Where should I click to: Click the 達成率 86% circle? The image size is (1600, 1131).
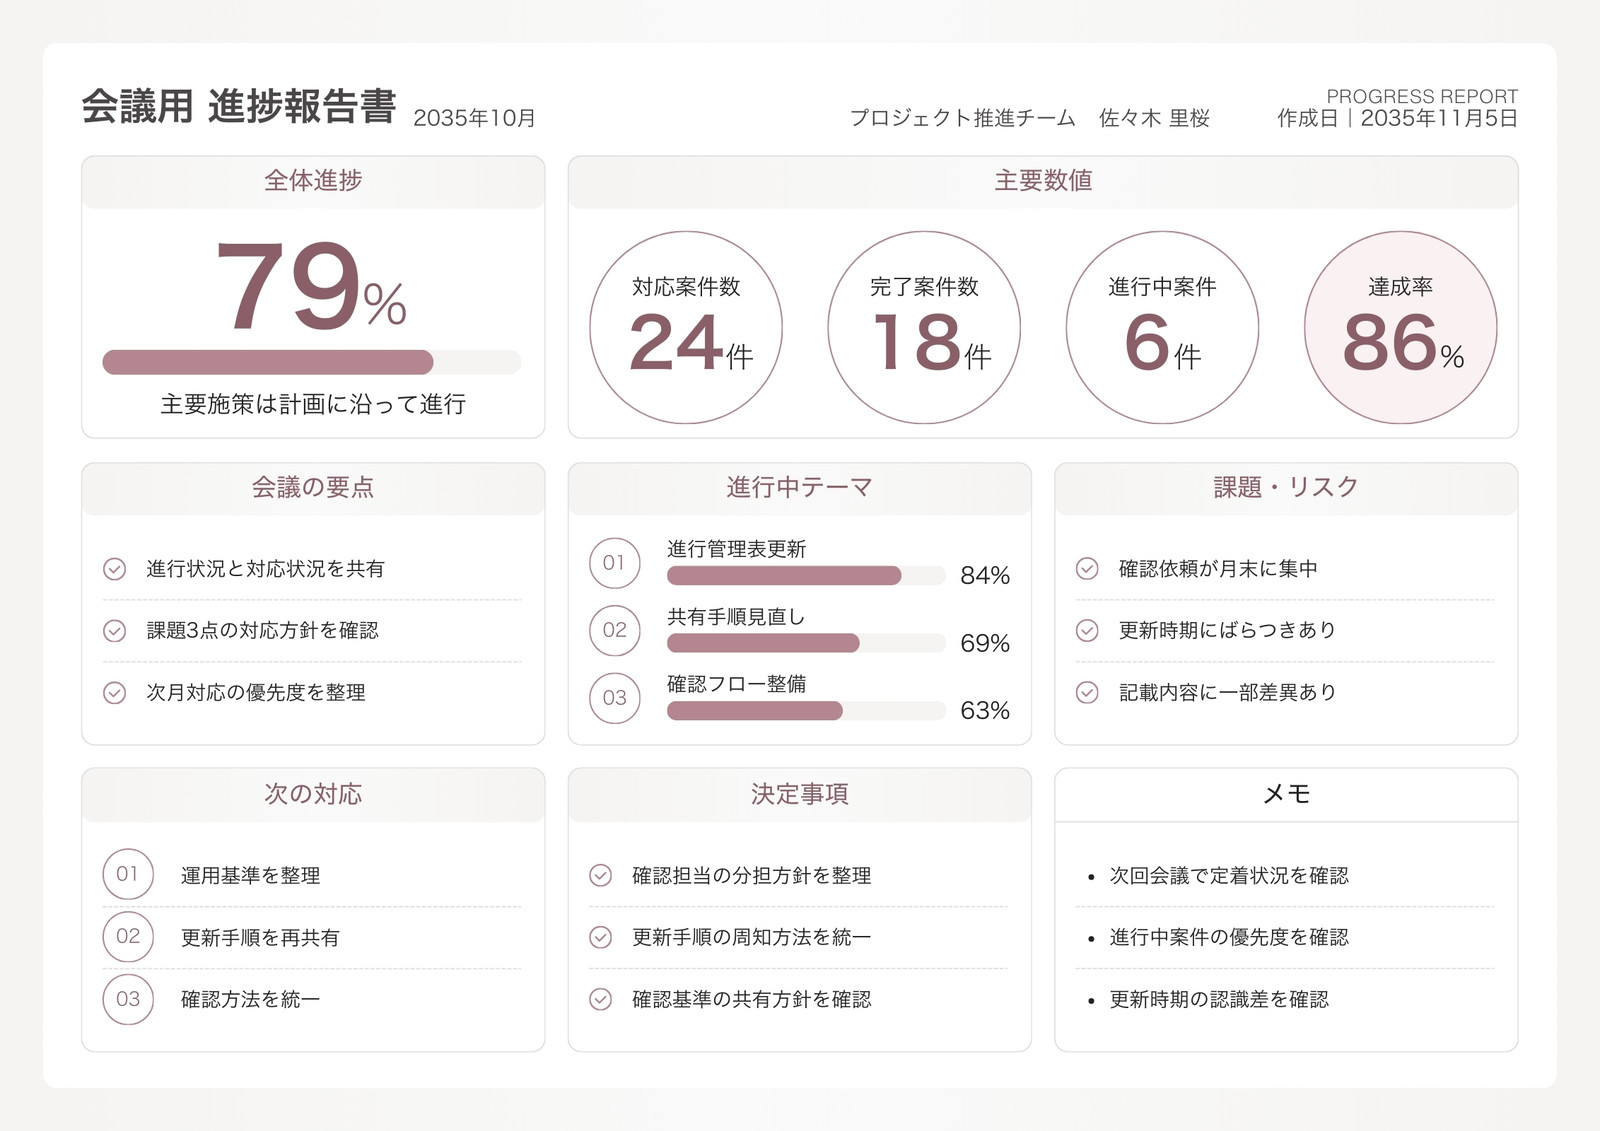coord(1400,328)
